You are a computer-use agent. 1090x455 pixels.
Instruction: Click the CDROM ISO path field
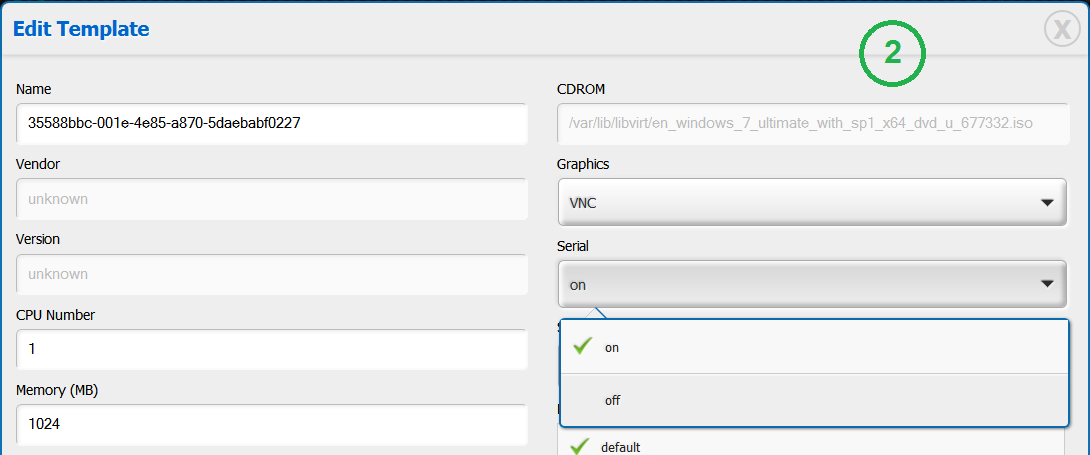point(810,124)
